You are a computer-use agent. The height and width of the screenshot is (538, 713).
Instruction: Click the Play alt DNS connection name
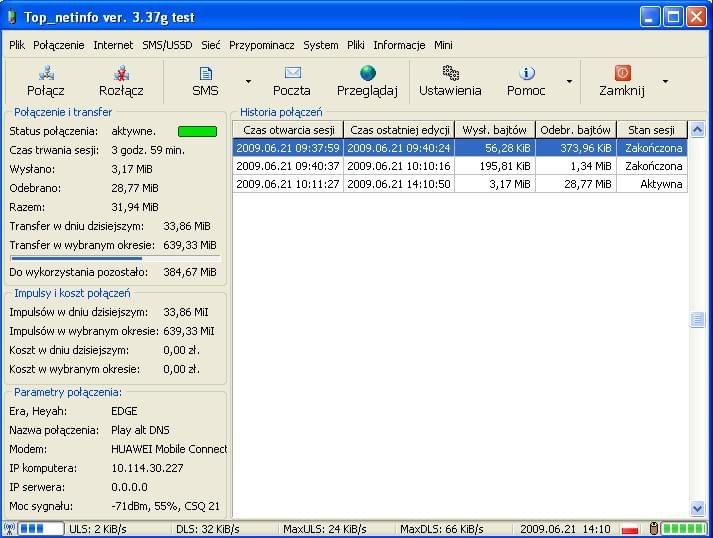point(141,430)
